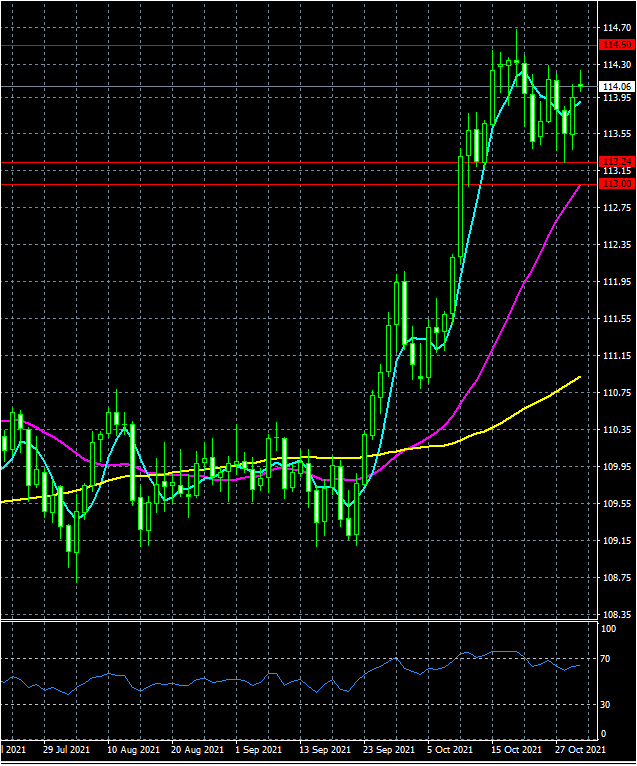Click the 112.75 price axis value
This screenshot has height=766, width=637.
tap(617, 208)
